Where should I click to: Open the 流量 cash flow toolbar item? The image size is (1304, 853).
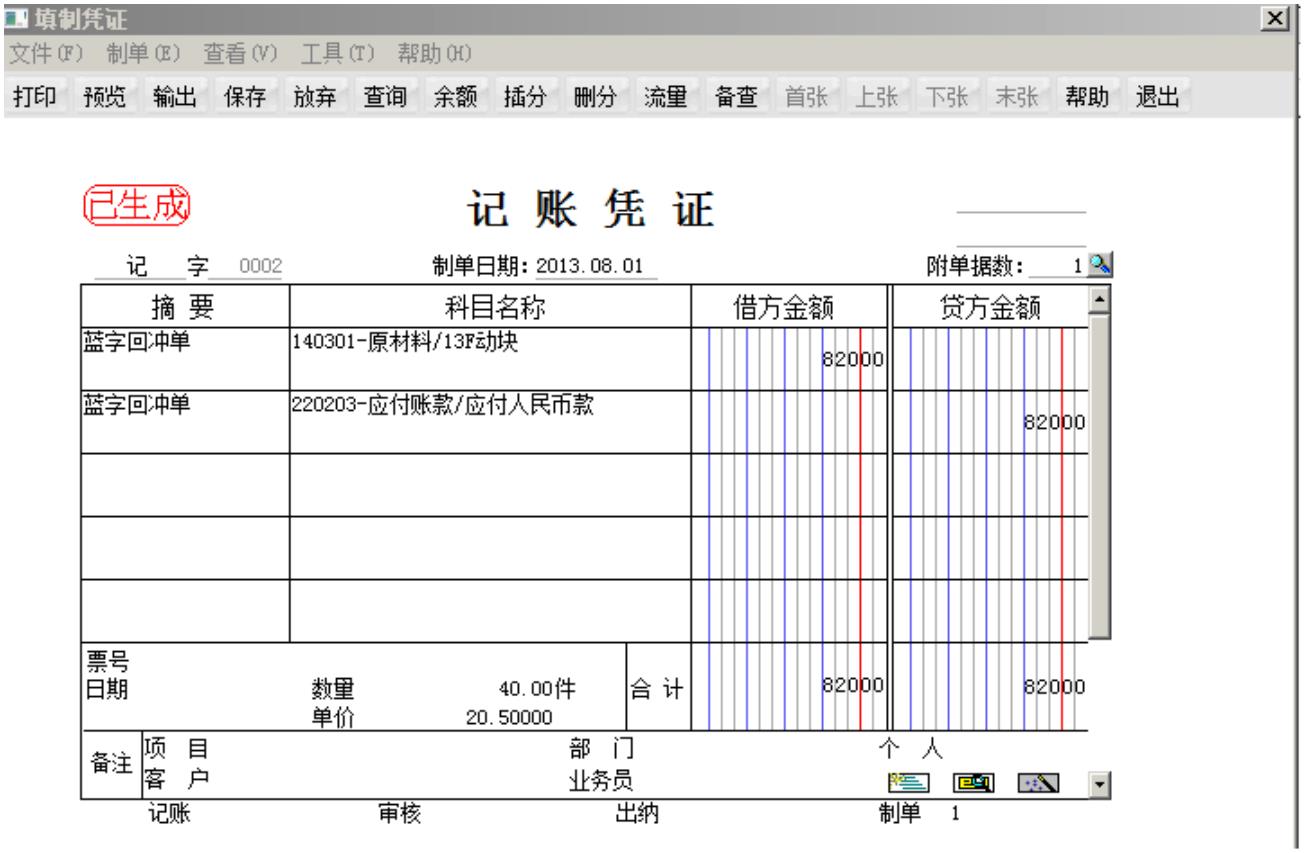point(664,98)
